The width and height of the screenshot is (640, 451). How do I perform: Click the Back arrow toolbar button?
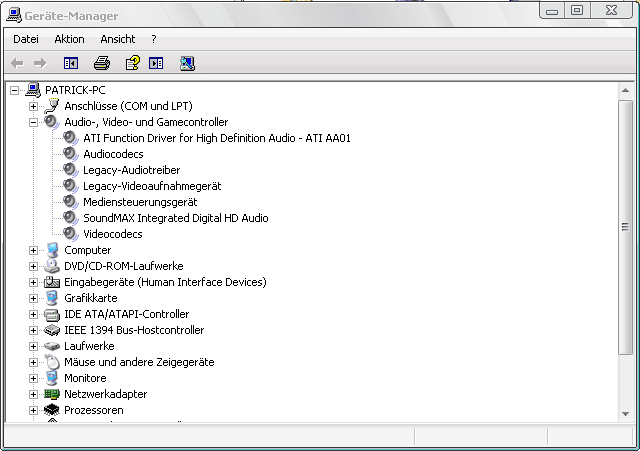click(17, 63)
